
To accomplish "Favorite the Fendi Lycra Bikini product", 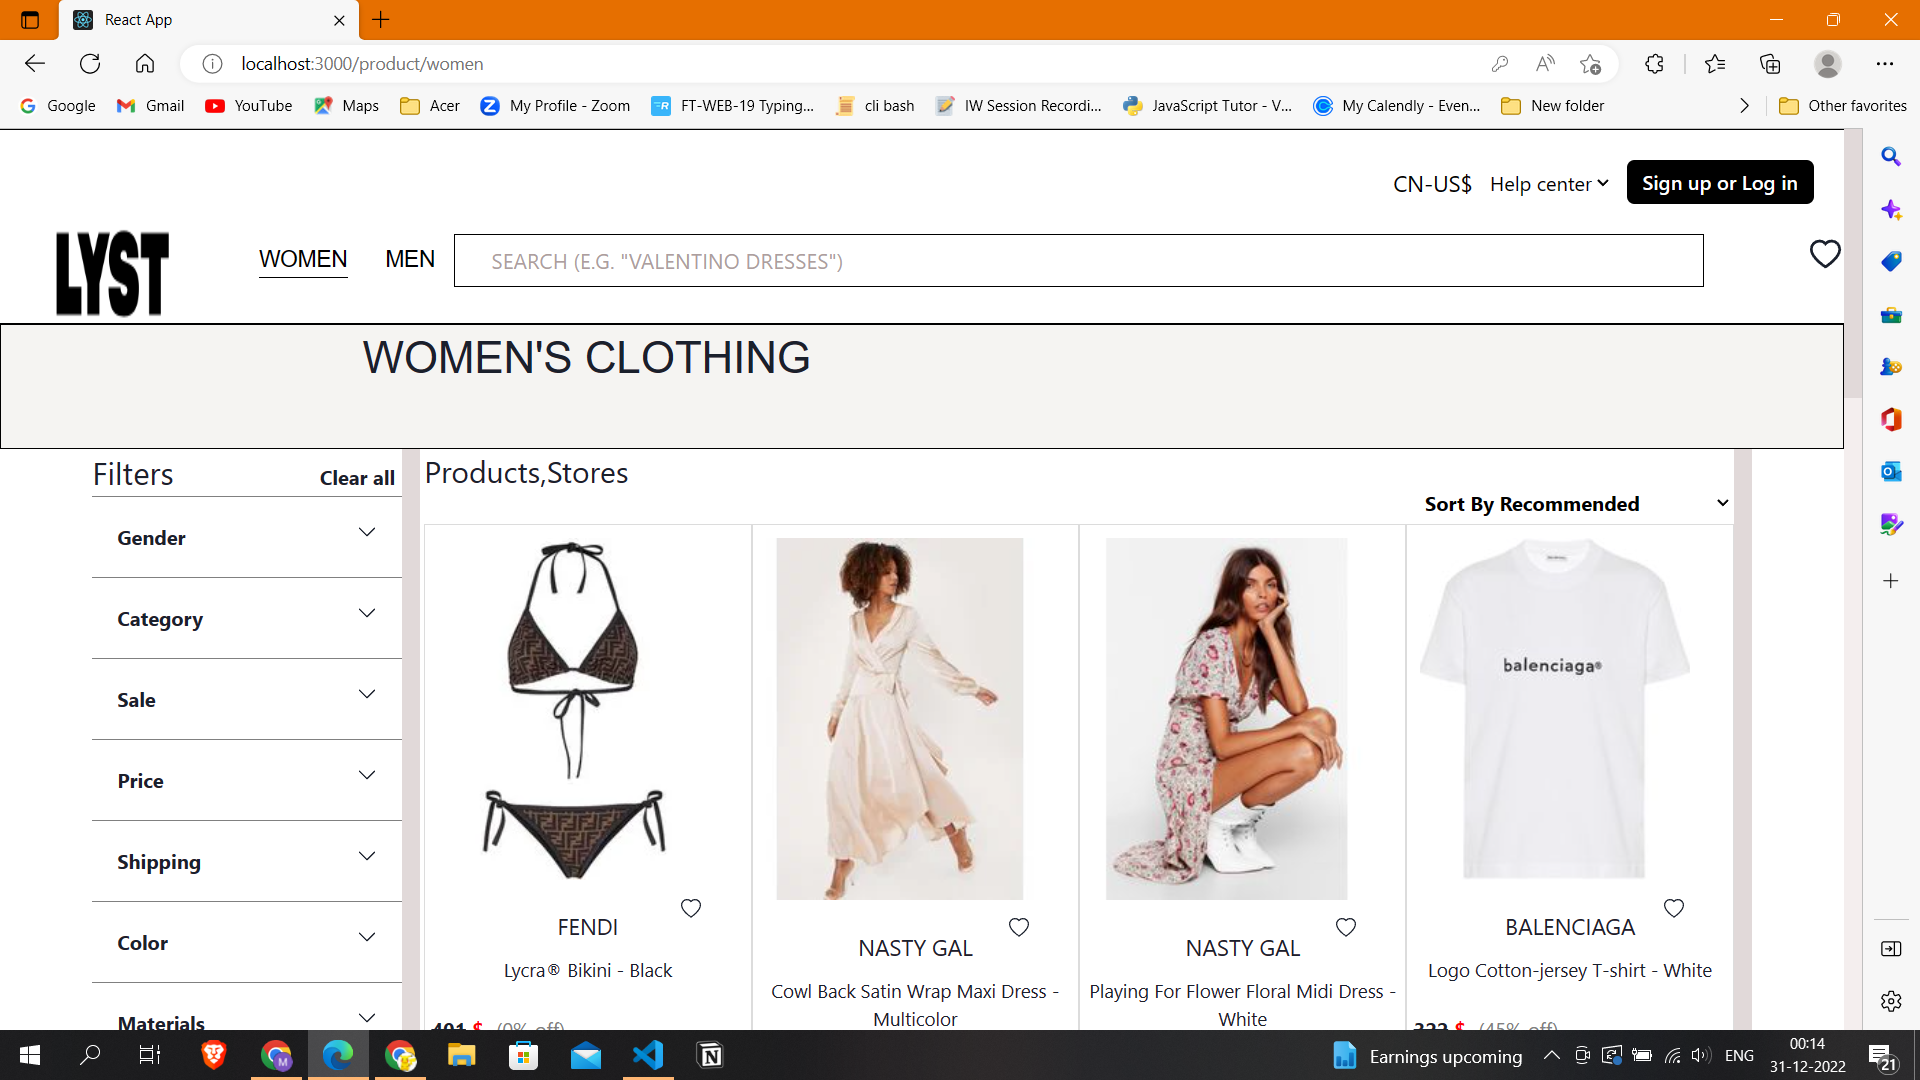I will point(691,908).
